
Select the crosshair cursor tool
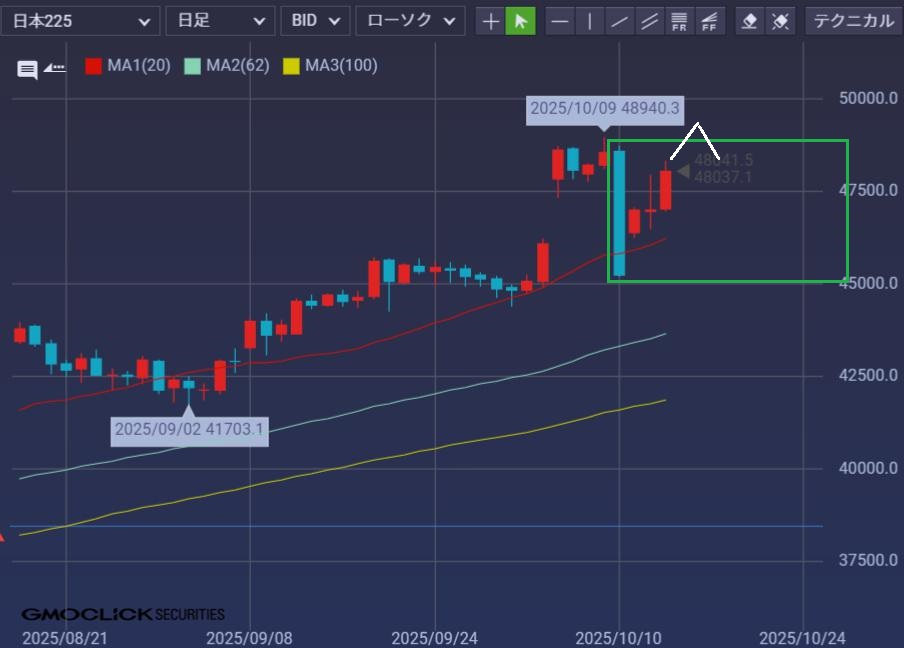[x=491, y=21]
